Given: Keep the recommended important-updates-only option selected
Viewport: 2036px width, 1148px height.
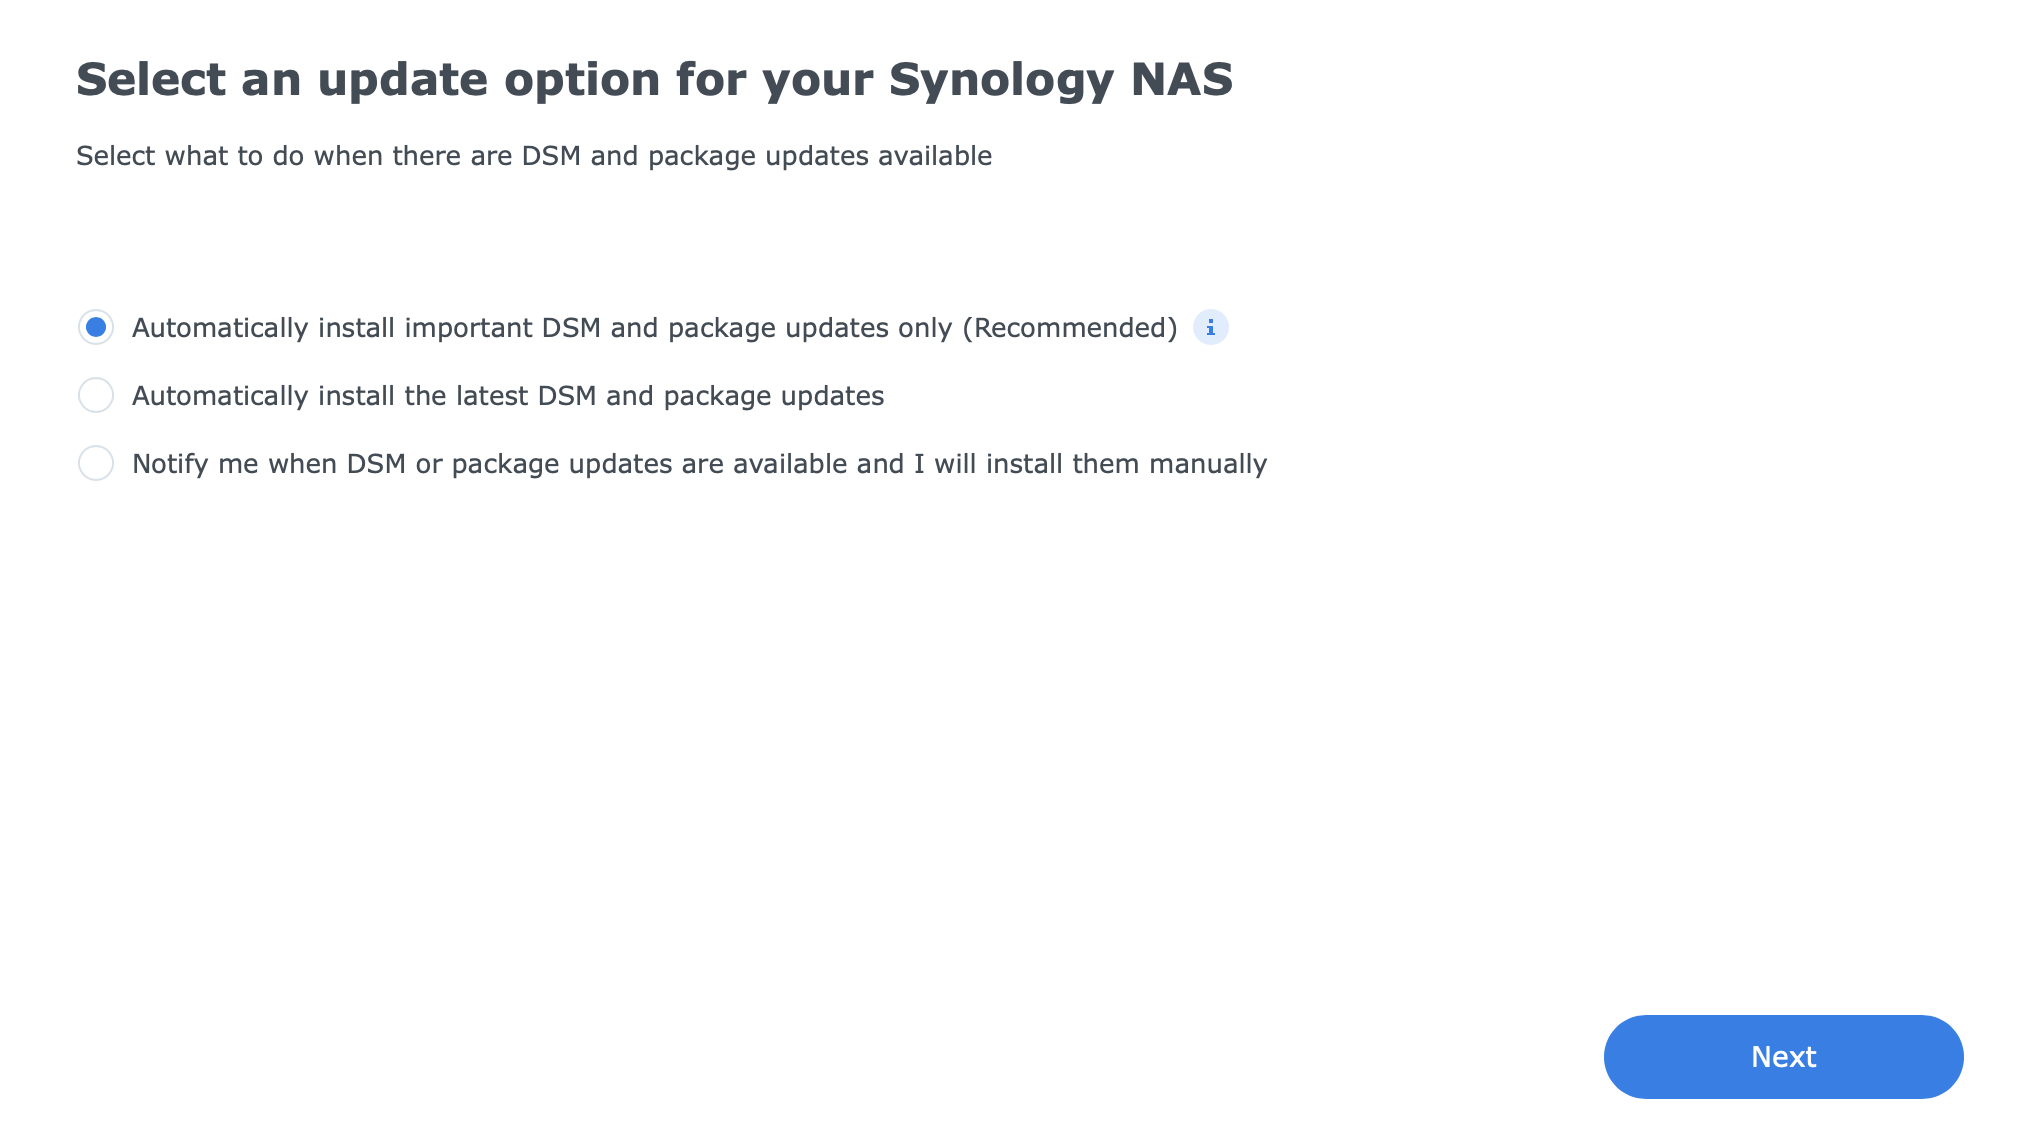Looking at the screenshot, I should [96, 327].
